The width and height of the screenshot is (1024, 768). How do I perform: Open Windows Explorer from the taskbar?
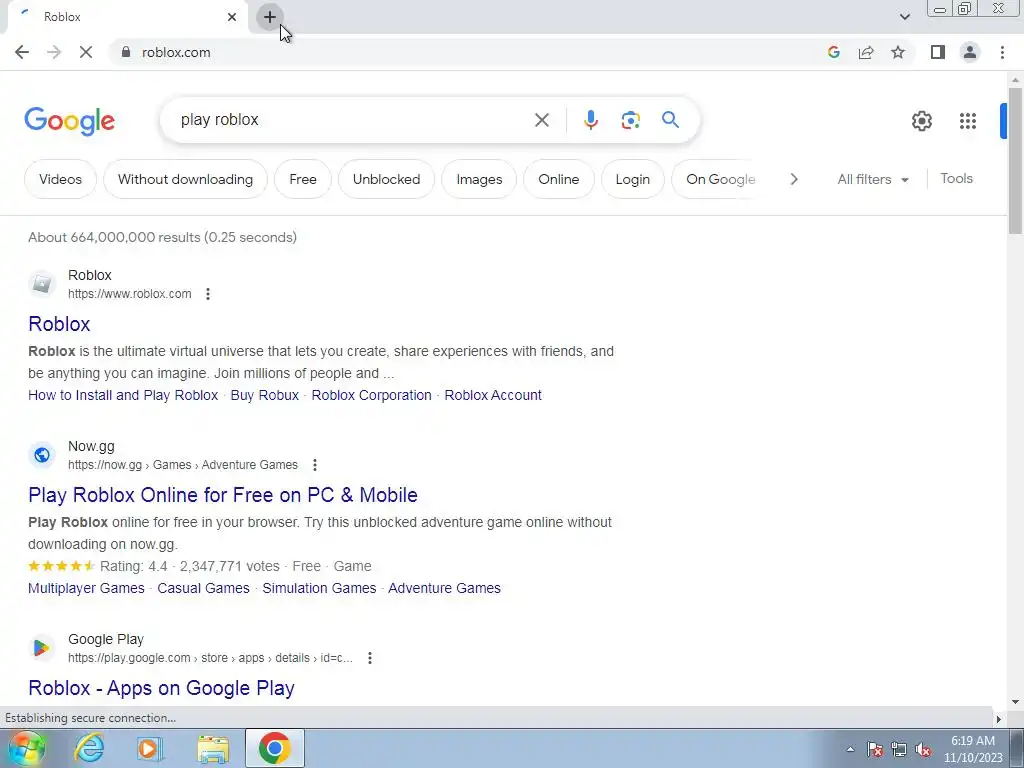[214, 749]
